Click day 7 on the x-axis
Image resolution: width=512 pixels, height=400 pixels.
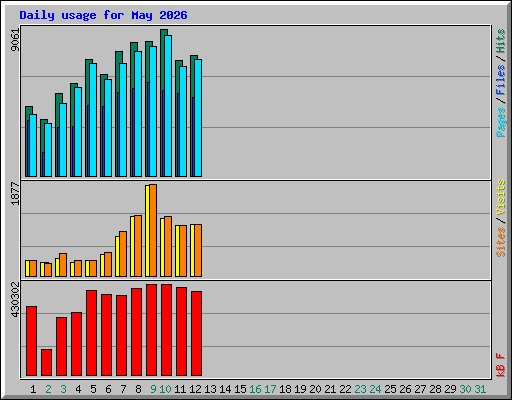point(123,389)
